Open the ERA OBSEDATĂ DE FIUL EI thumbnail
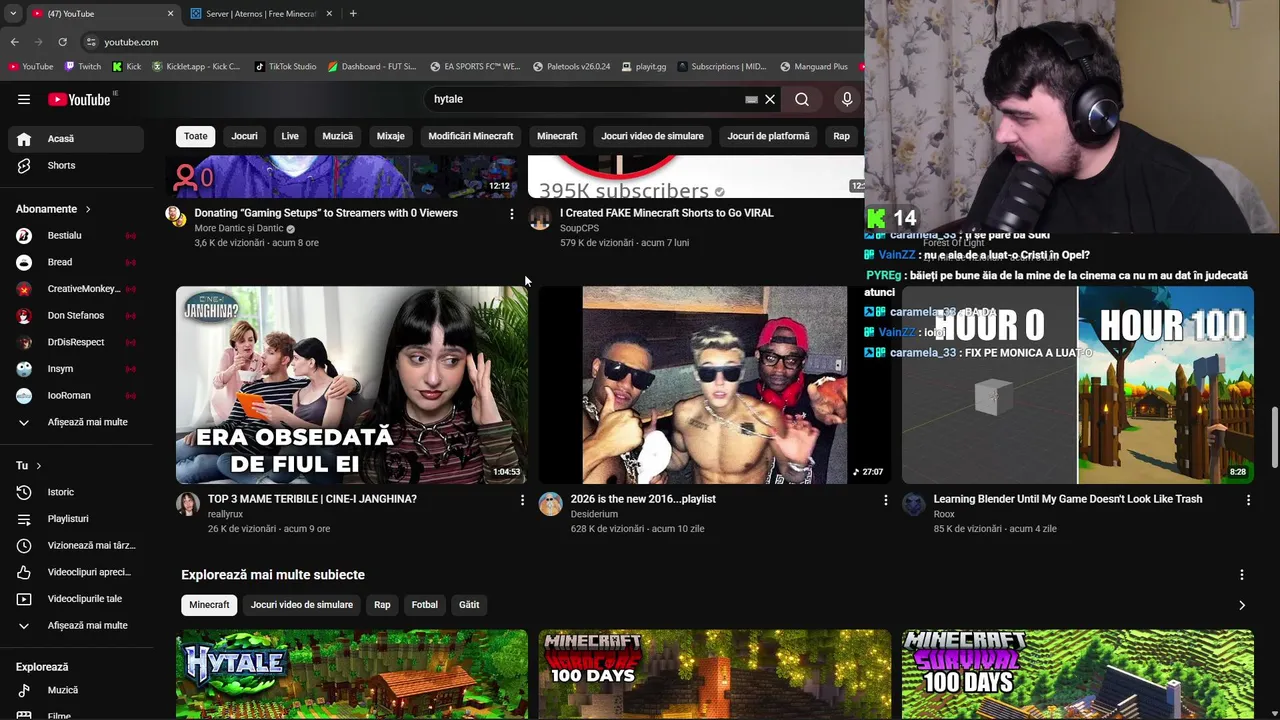Image resolution: width=1280 pixels, height=720 pixels. point(352,385)
